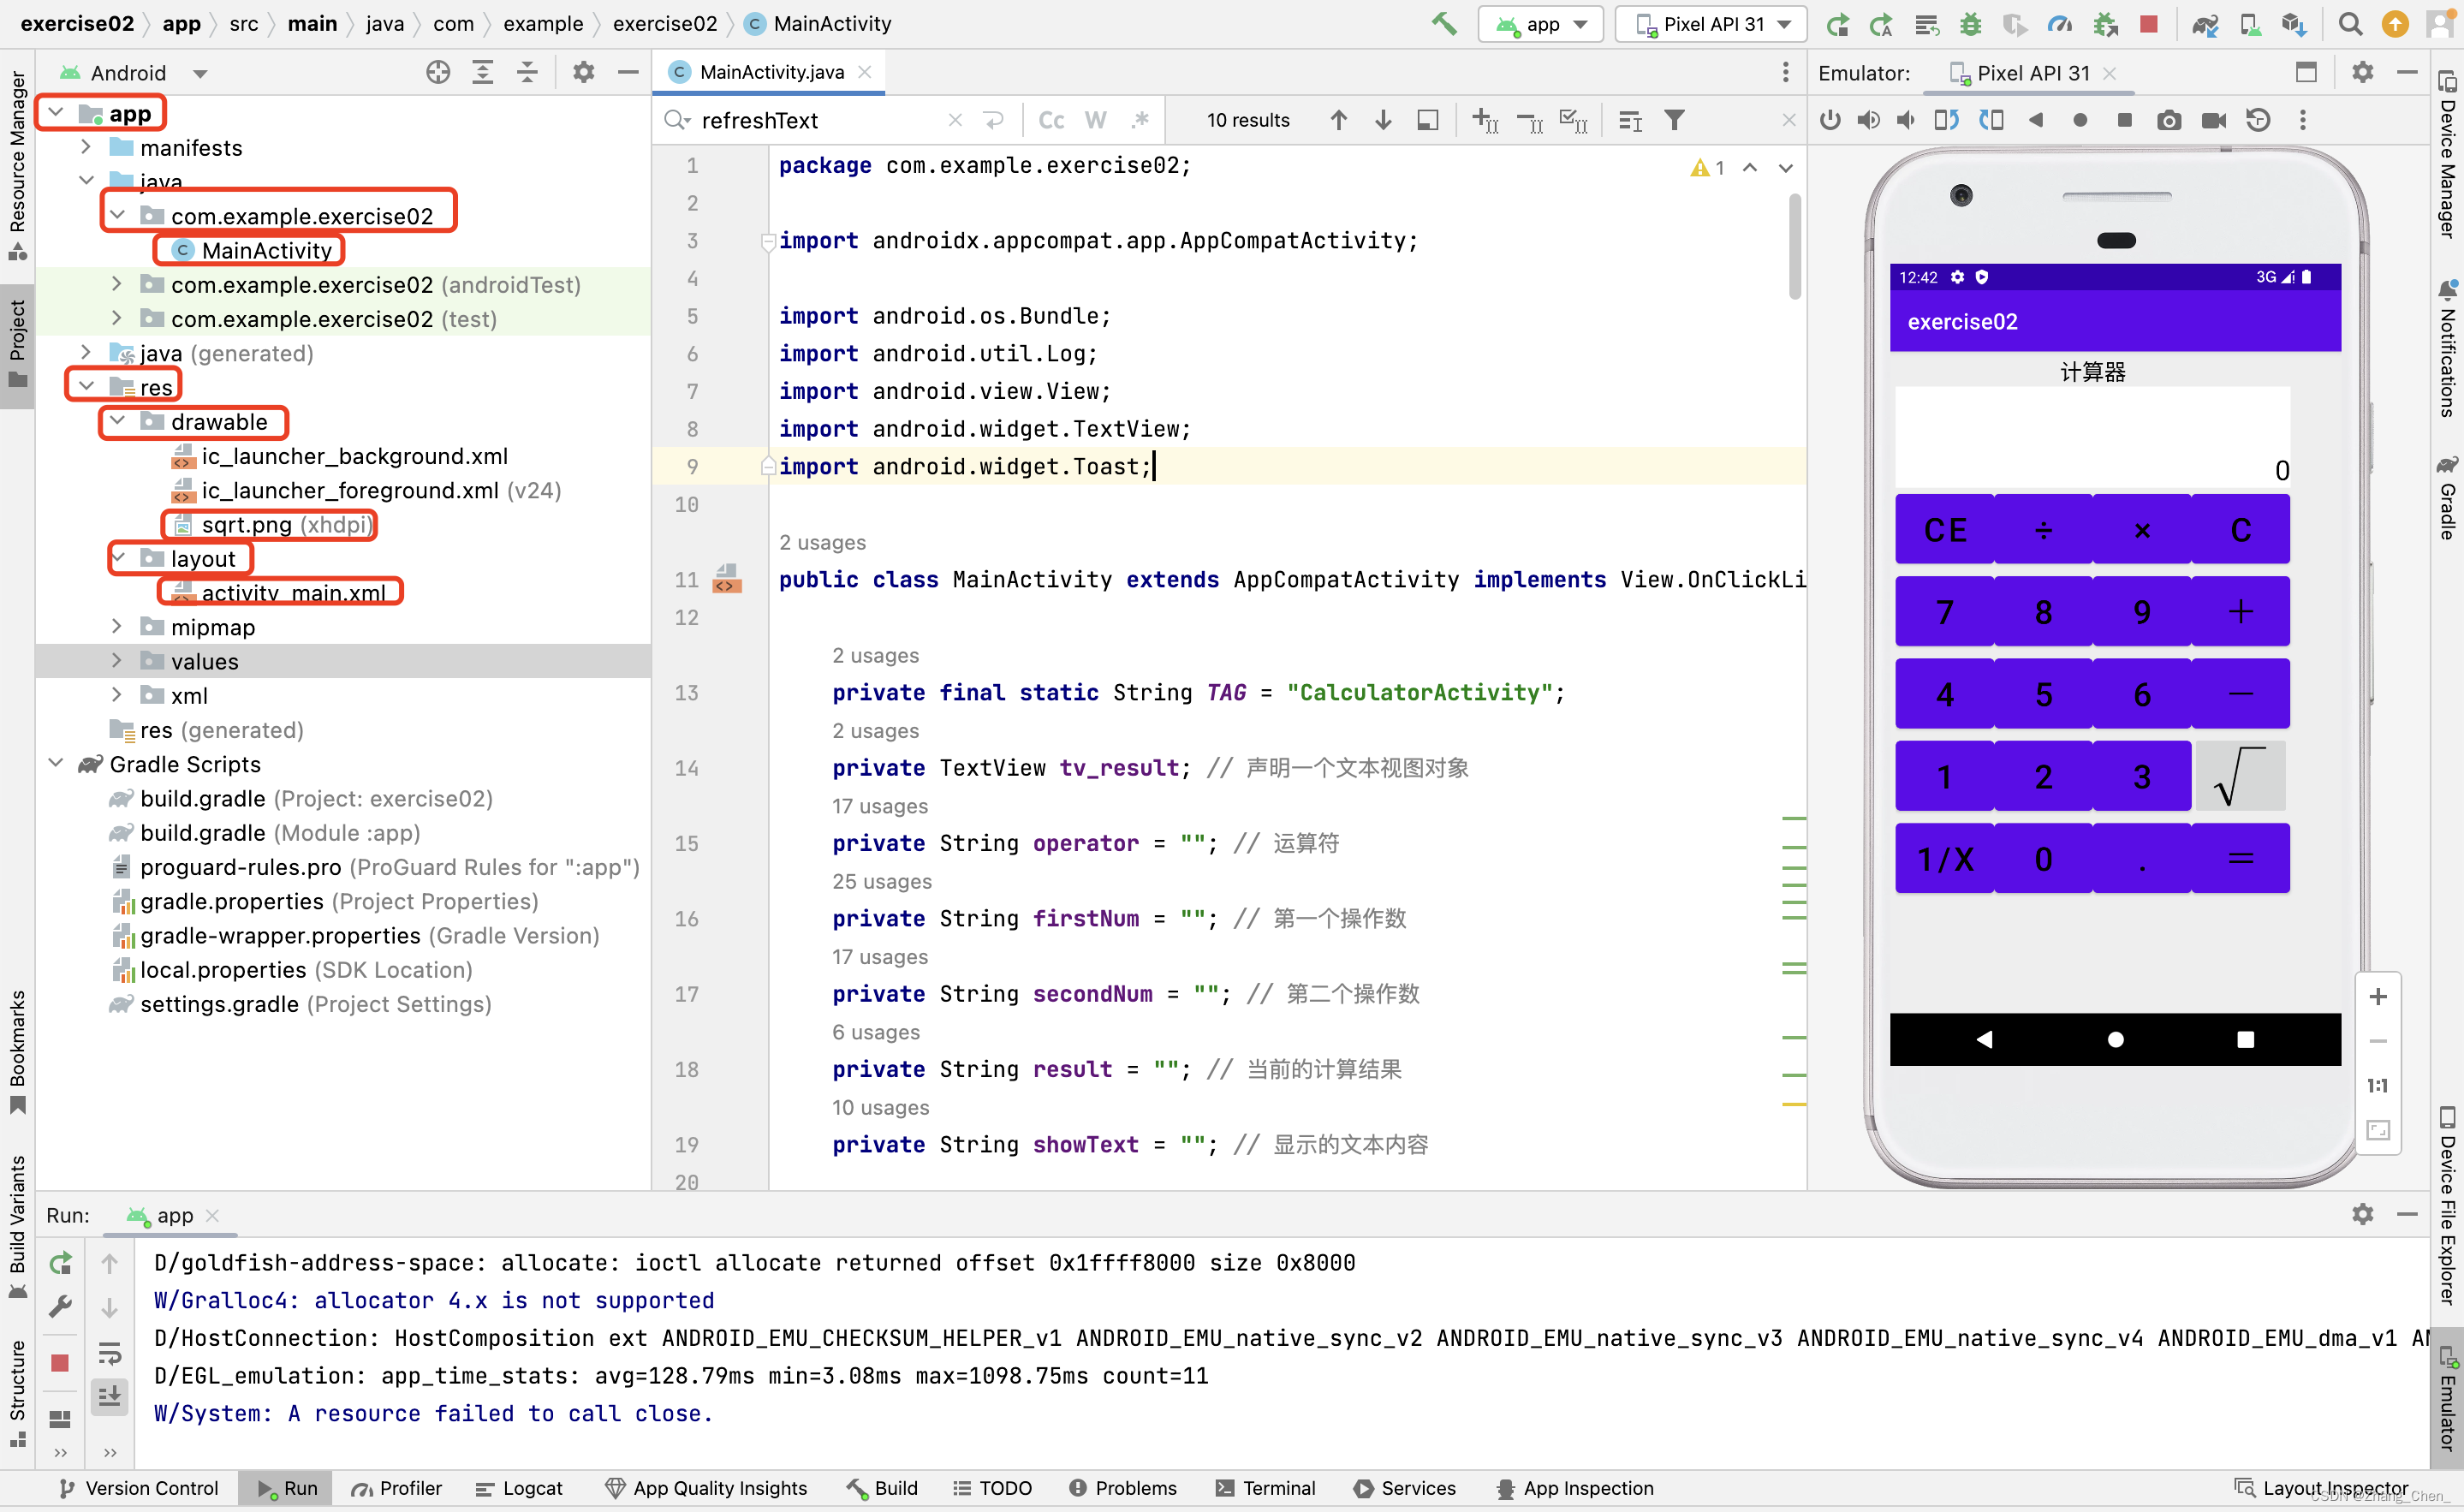
Task: Open the Profiler tool tab
Action: pyautogui.click(x=397, y=1488)
